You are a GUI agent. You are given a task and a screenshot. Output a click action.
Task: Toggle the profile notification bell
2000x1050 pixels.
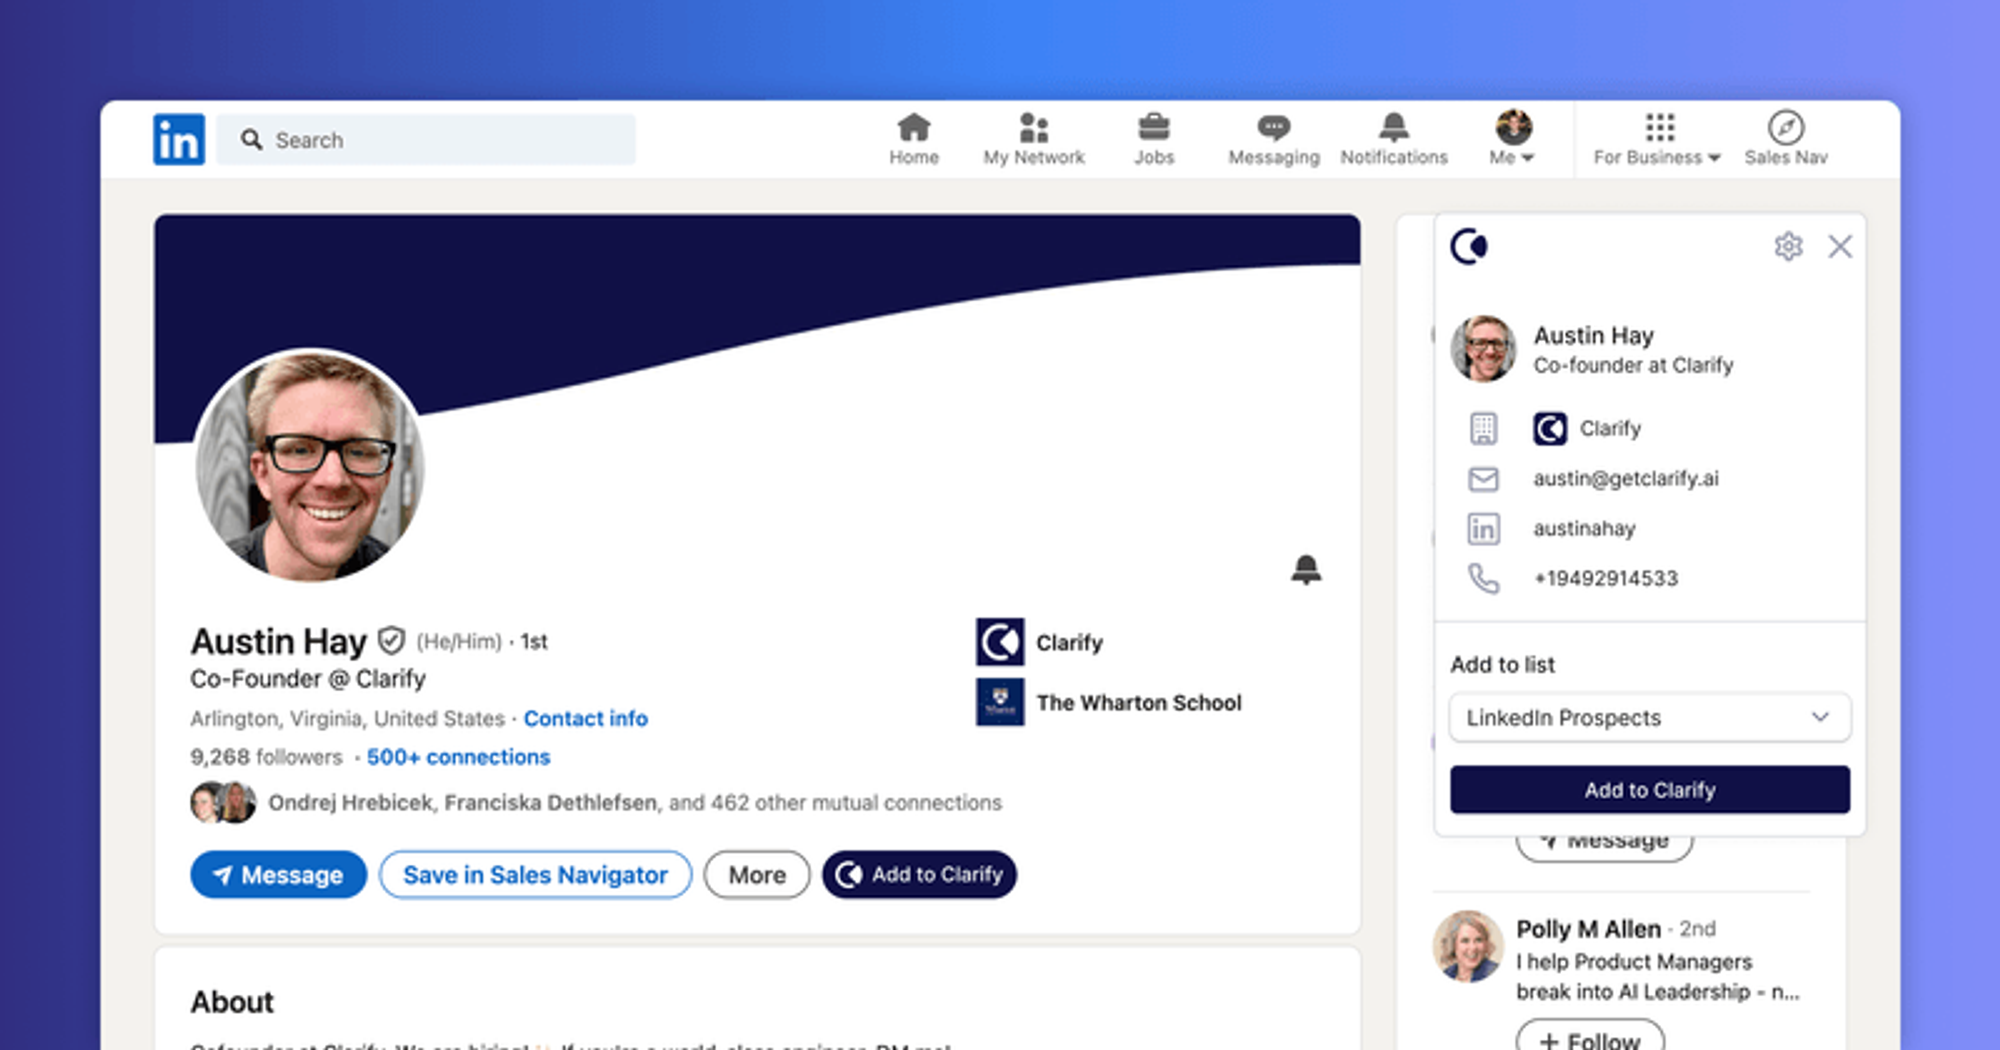[1306, 569]
